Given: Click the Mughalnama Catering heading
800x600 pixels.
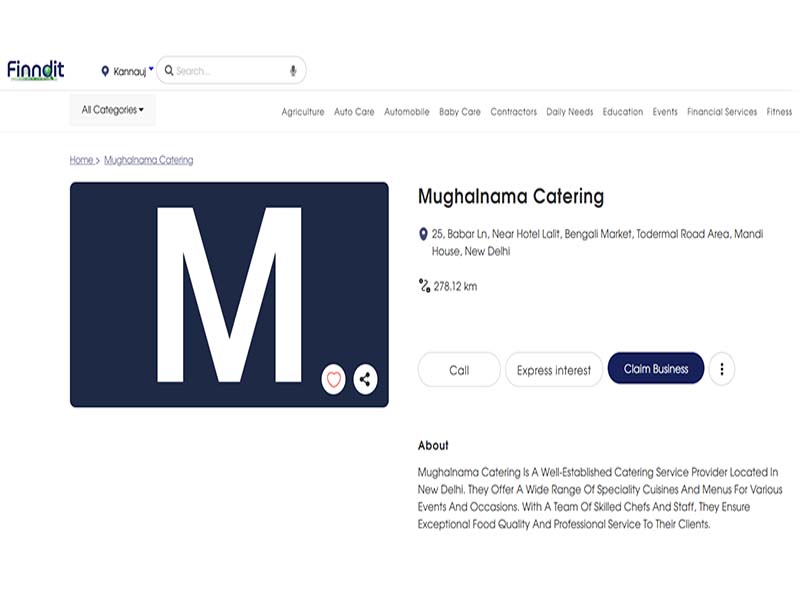Looking at the screenshot, I should click(x=511, y=196).
